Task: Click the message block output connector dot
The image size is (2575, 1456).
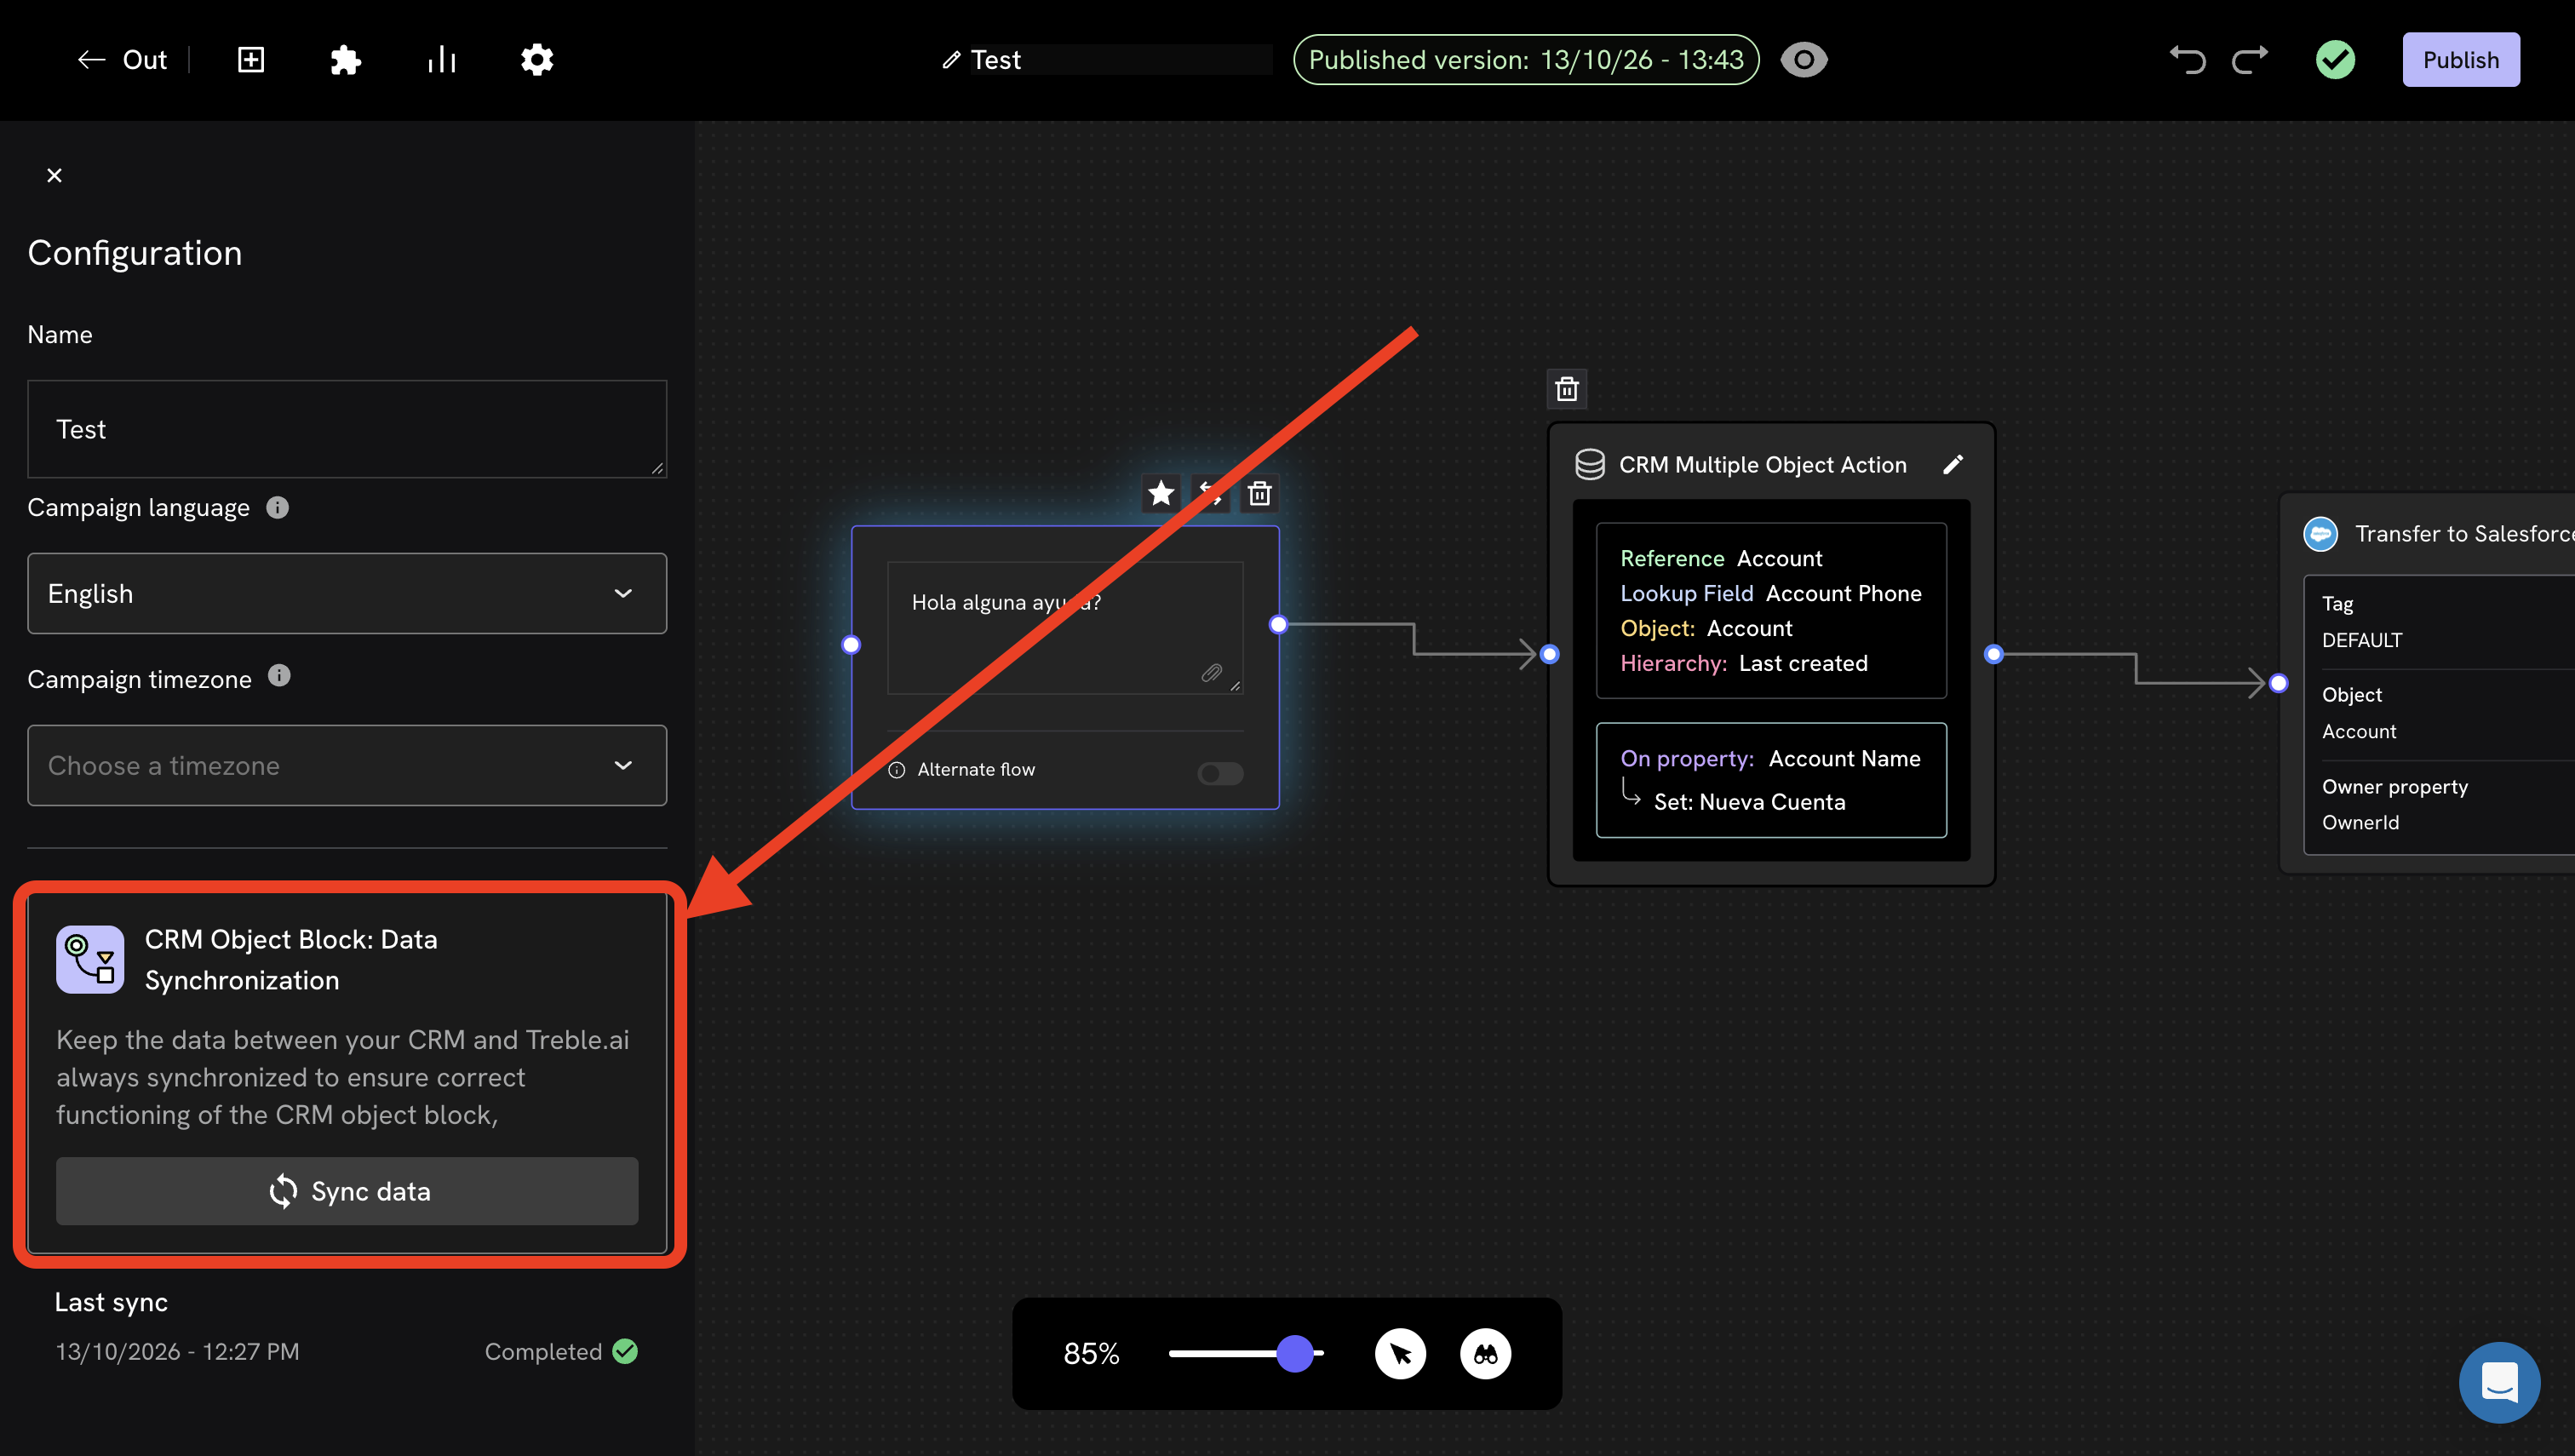Action: click(1278, 625)
